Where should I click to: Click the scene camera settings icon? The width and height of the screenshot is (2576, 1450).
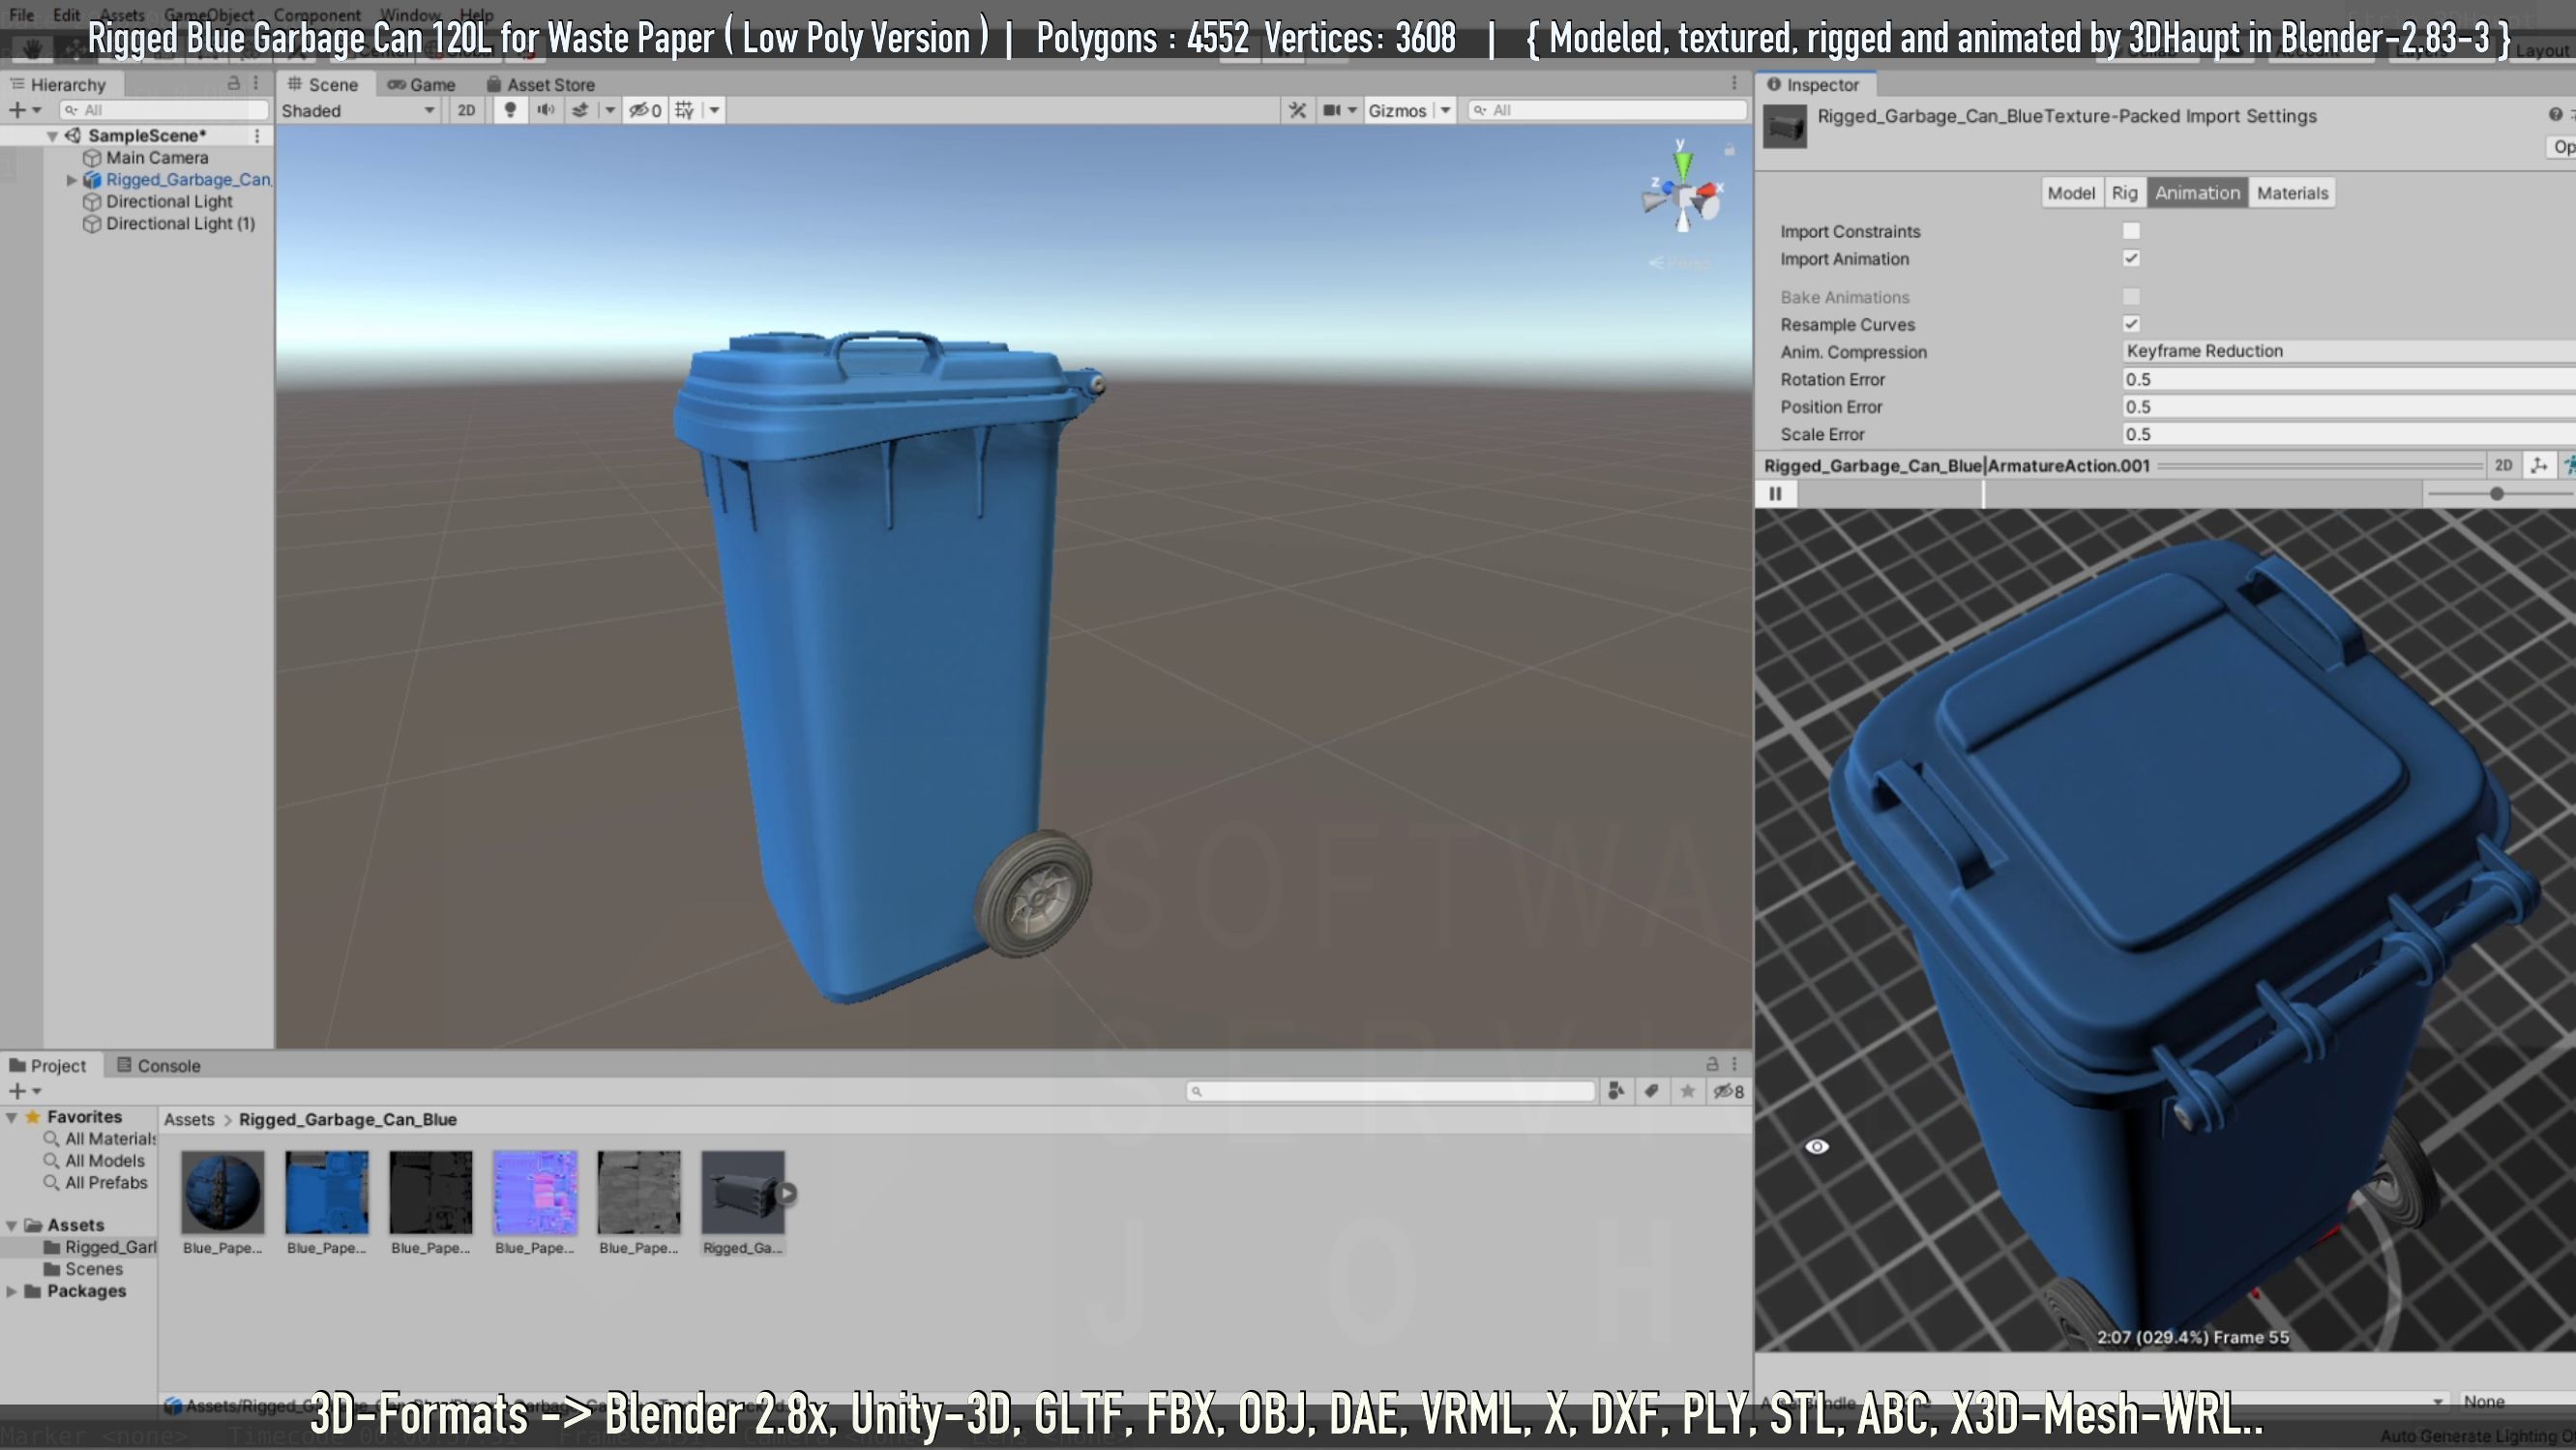tap(1332, 110)
